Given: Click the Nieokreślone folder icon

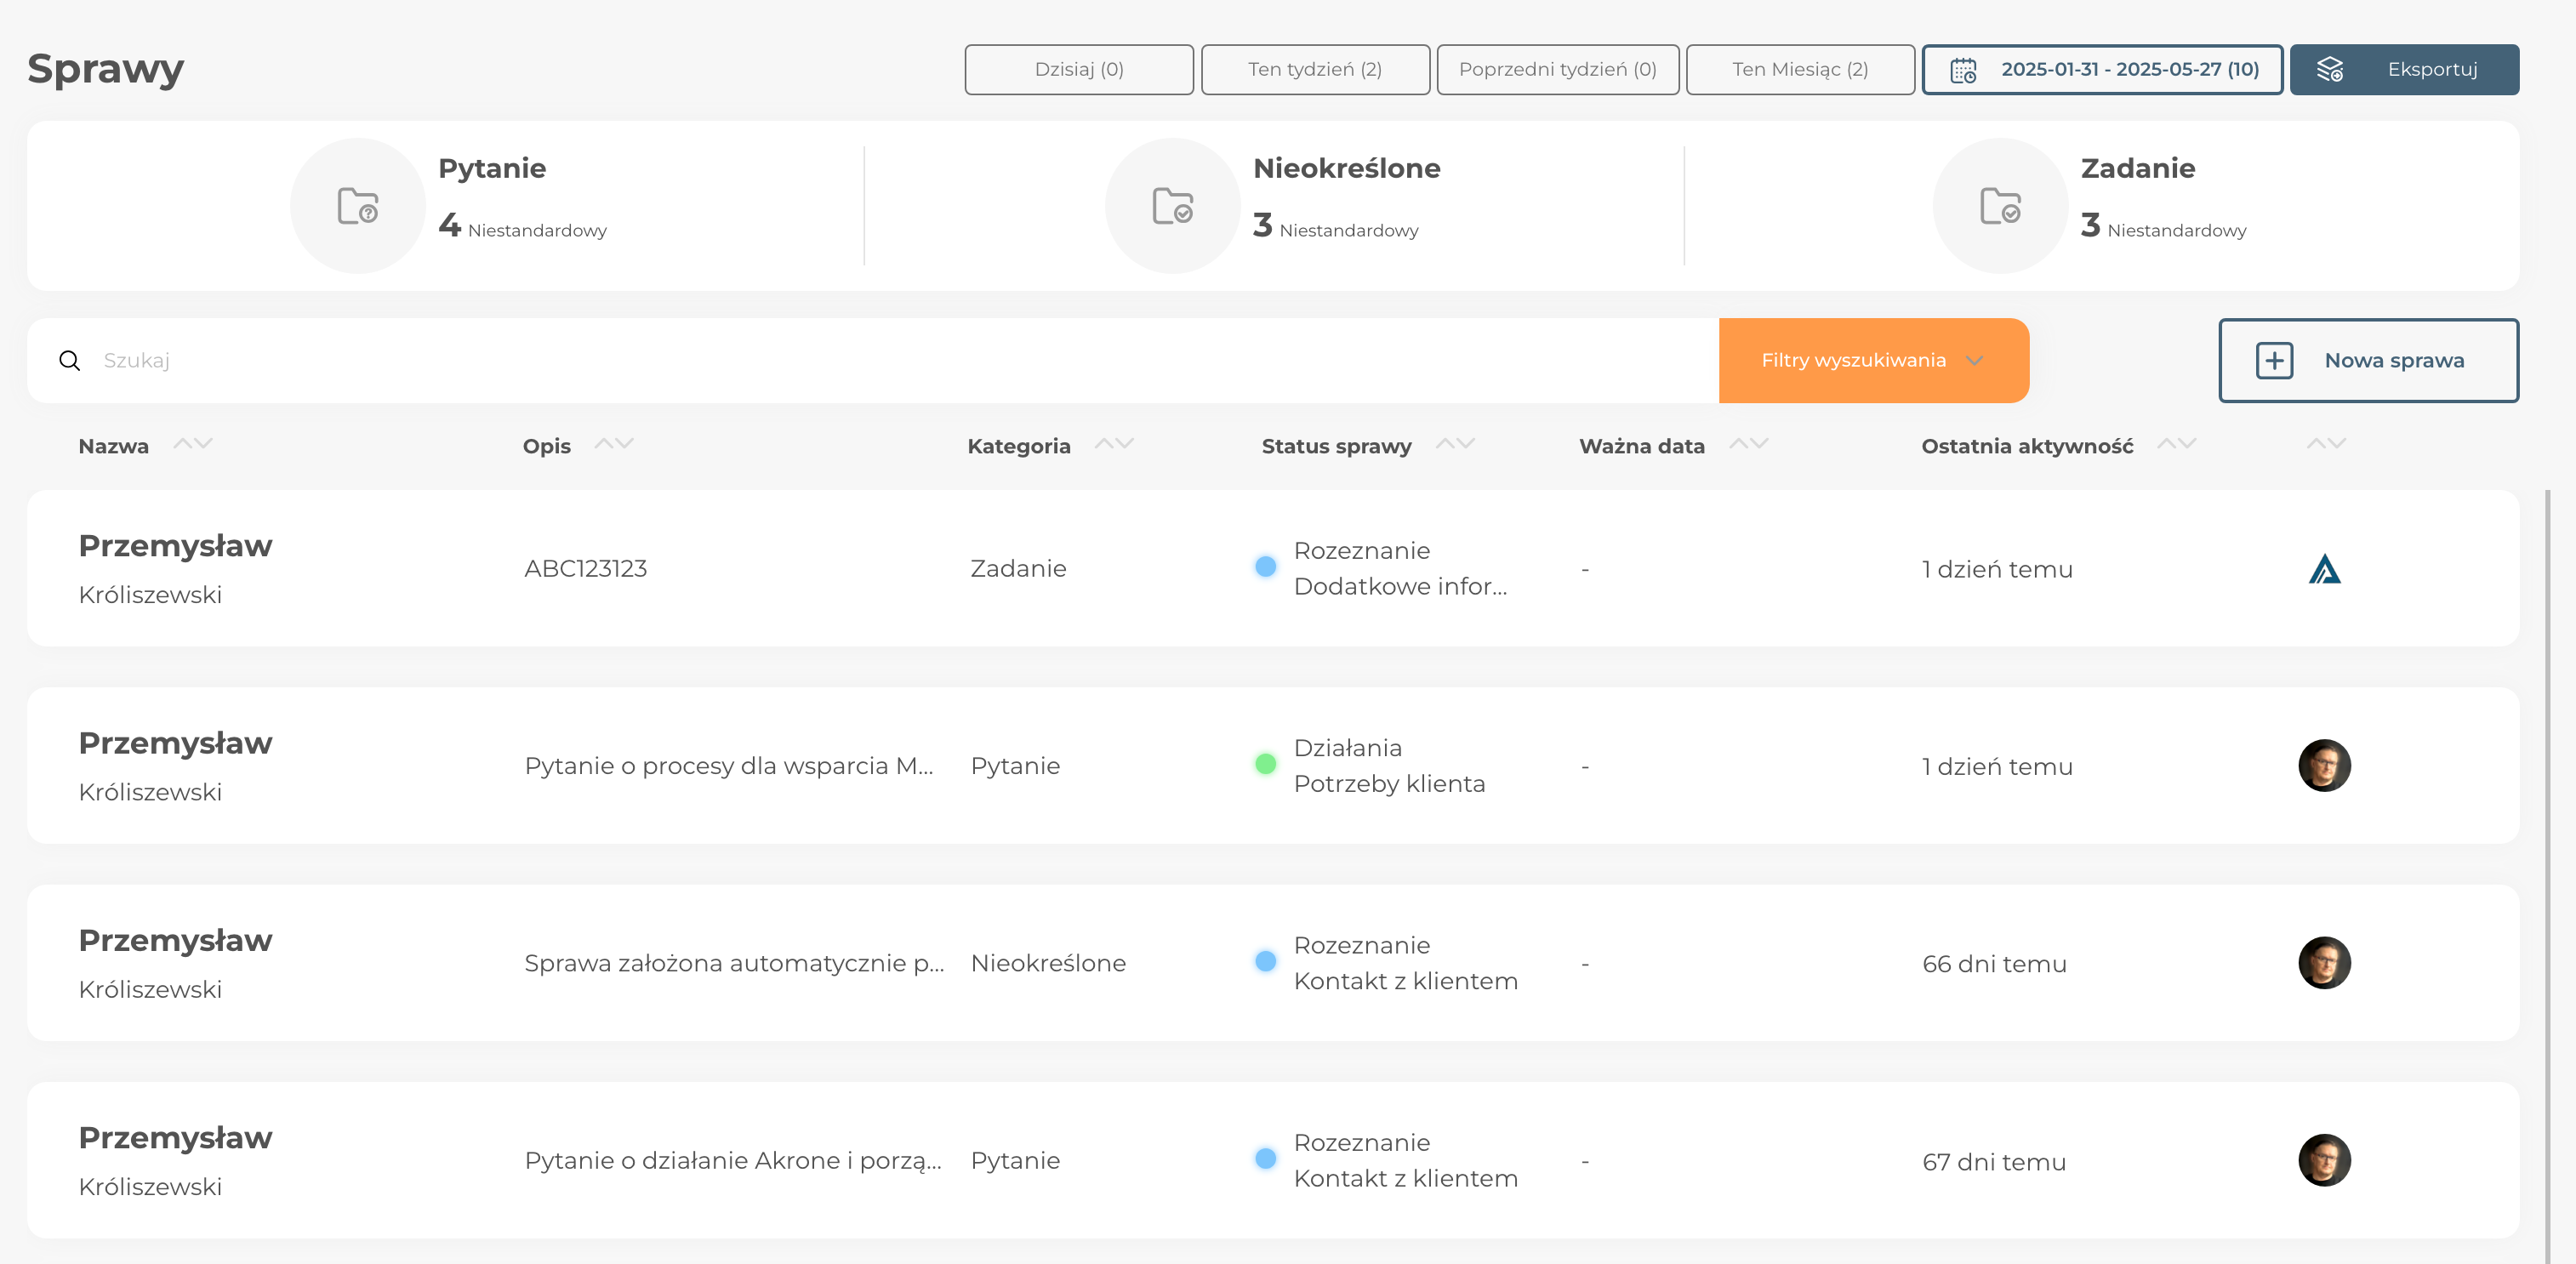Looking at the screenshot, I should [x=1172, y=206].
